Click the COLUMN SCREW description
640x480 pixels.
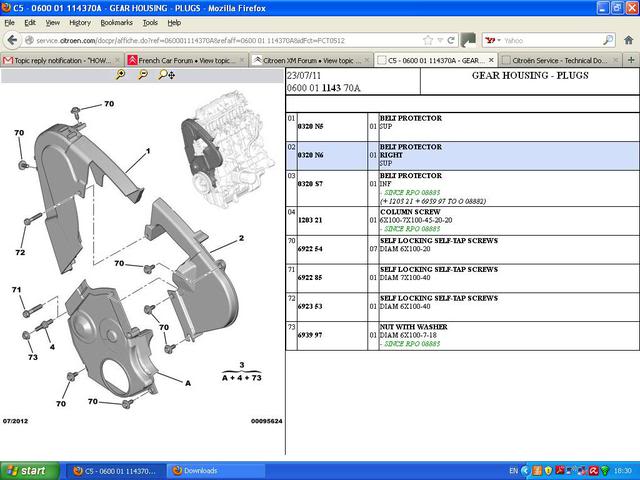(410, 212)
